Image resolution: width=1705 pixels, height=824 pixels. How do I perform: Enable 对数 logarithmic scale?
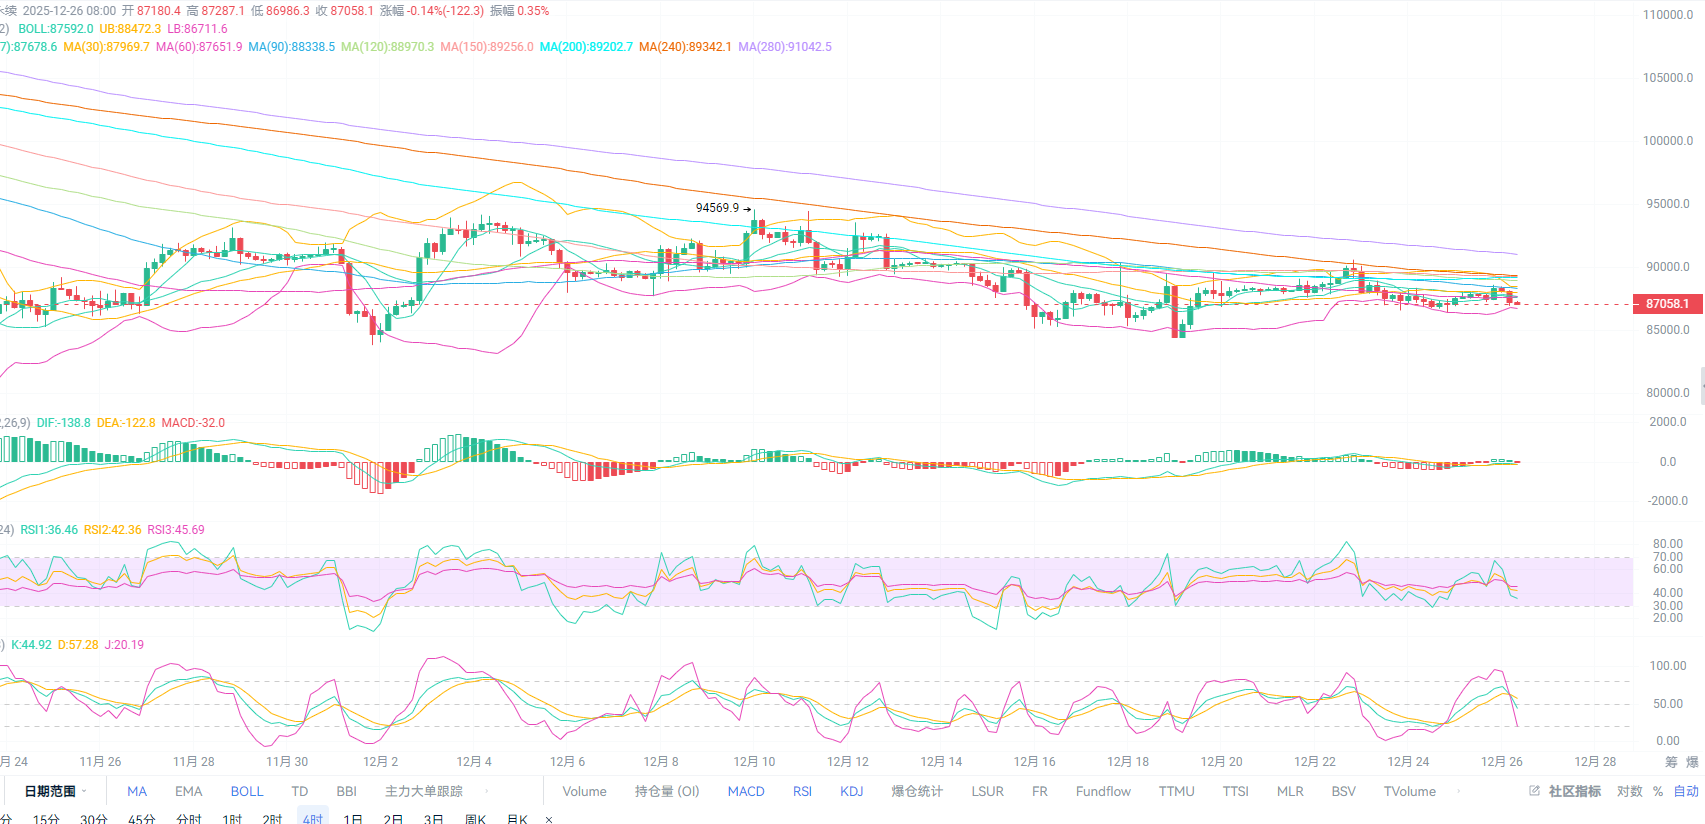tap(1630, 791)
